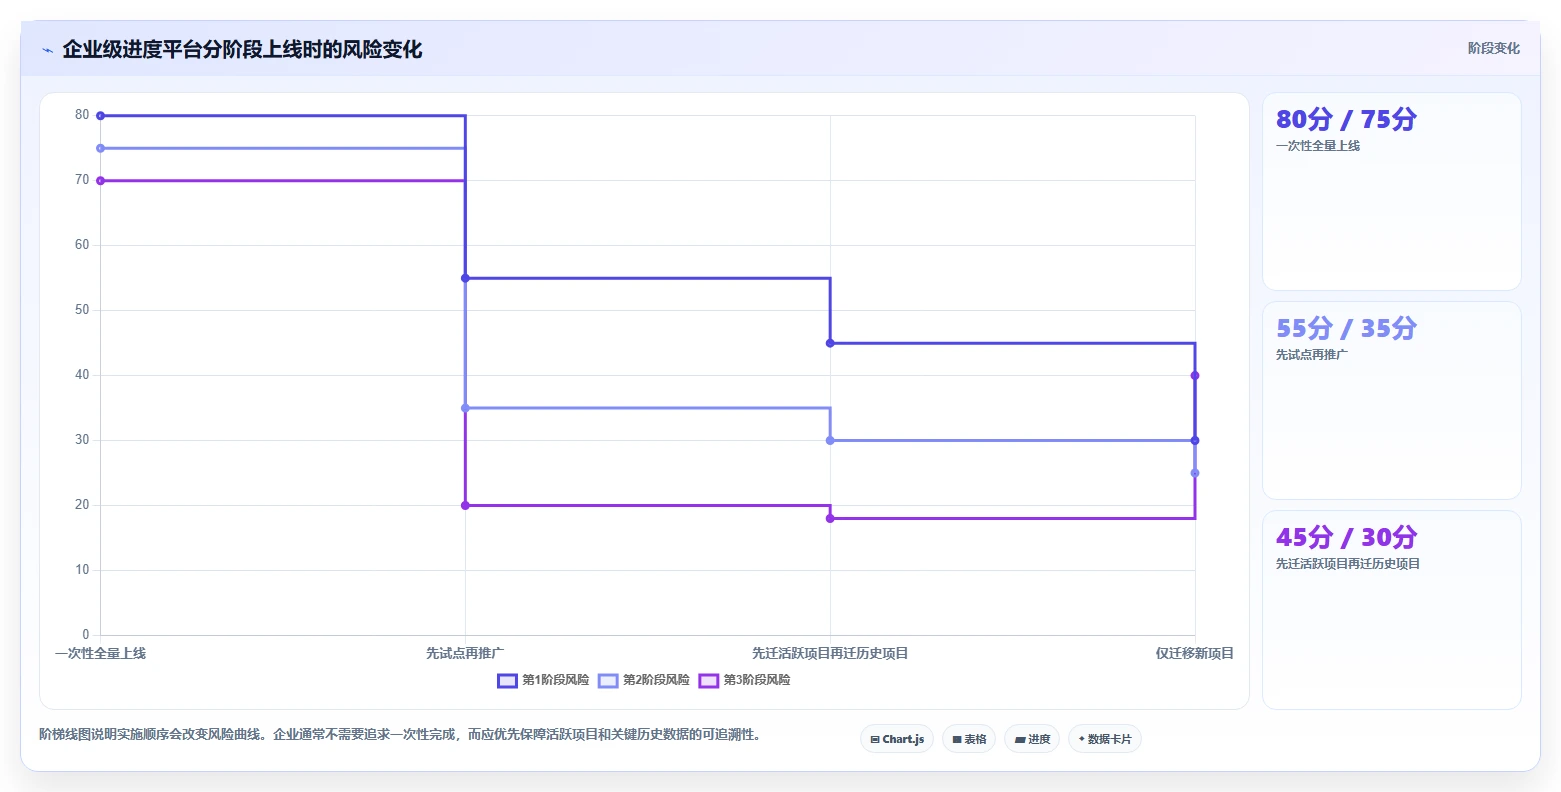This screenshot has width=1561, height=792.
Task: Click the x-axis label 一次性全量上线
Action: (100, 653)
